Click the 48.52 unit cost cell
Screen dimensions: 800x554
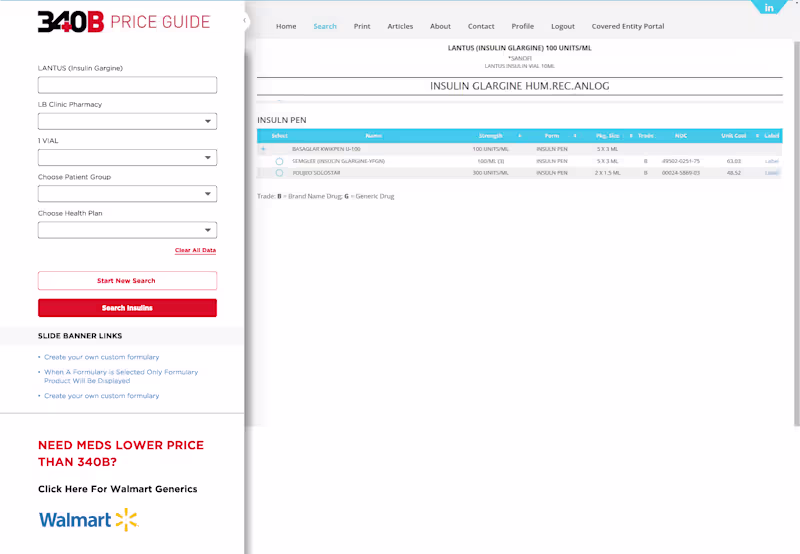tap(734, 173)
